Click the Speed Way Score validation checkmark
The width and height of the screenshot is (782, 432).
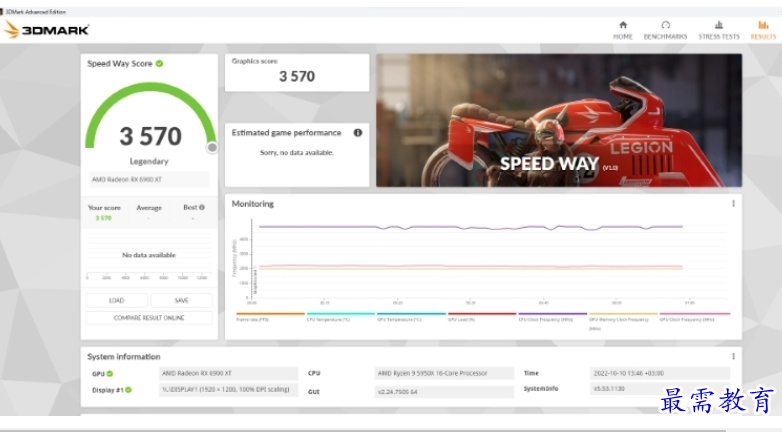[x=159, y=63]
